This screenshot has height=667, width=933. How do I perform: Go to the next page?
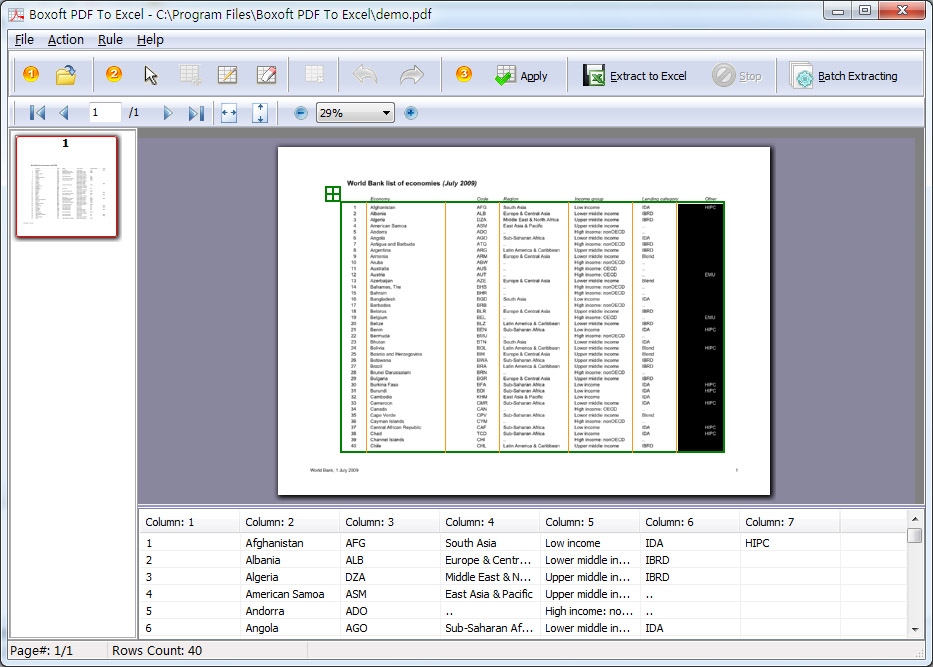pos(168,112)
